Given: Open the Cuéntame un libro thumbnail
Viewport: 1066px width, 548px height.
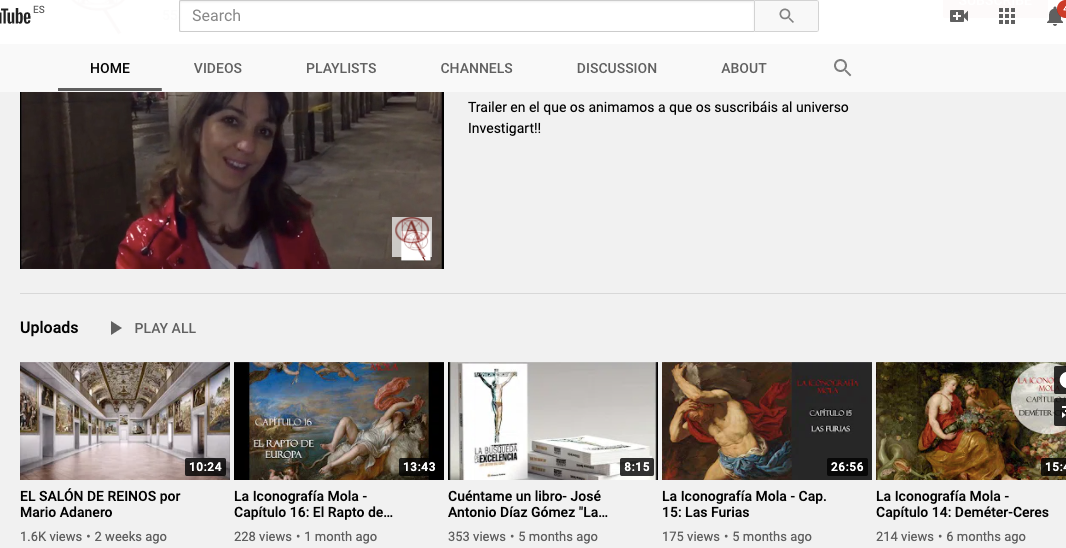Looking at the screenshot, I should (553, 421).
